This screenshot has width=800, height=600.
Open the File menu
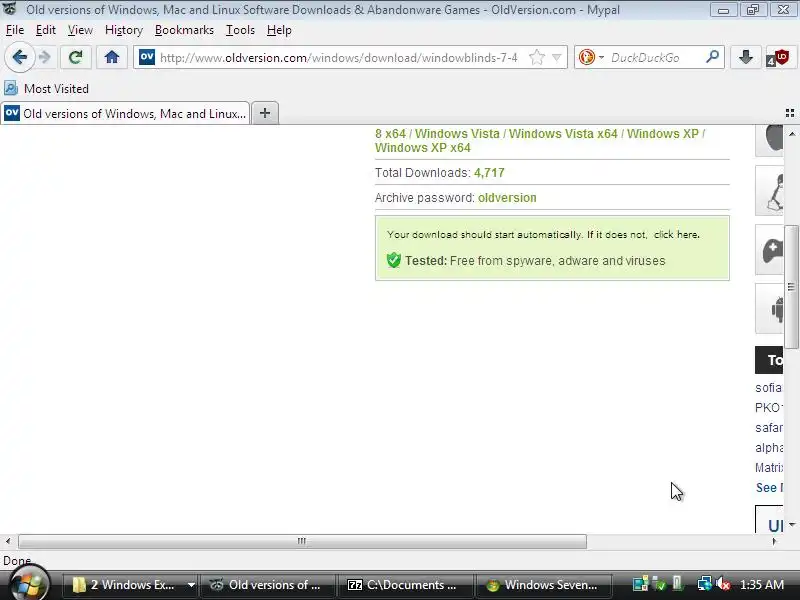pyautogui.click(x=15, y=30)
